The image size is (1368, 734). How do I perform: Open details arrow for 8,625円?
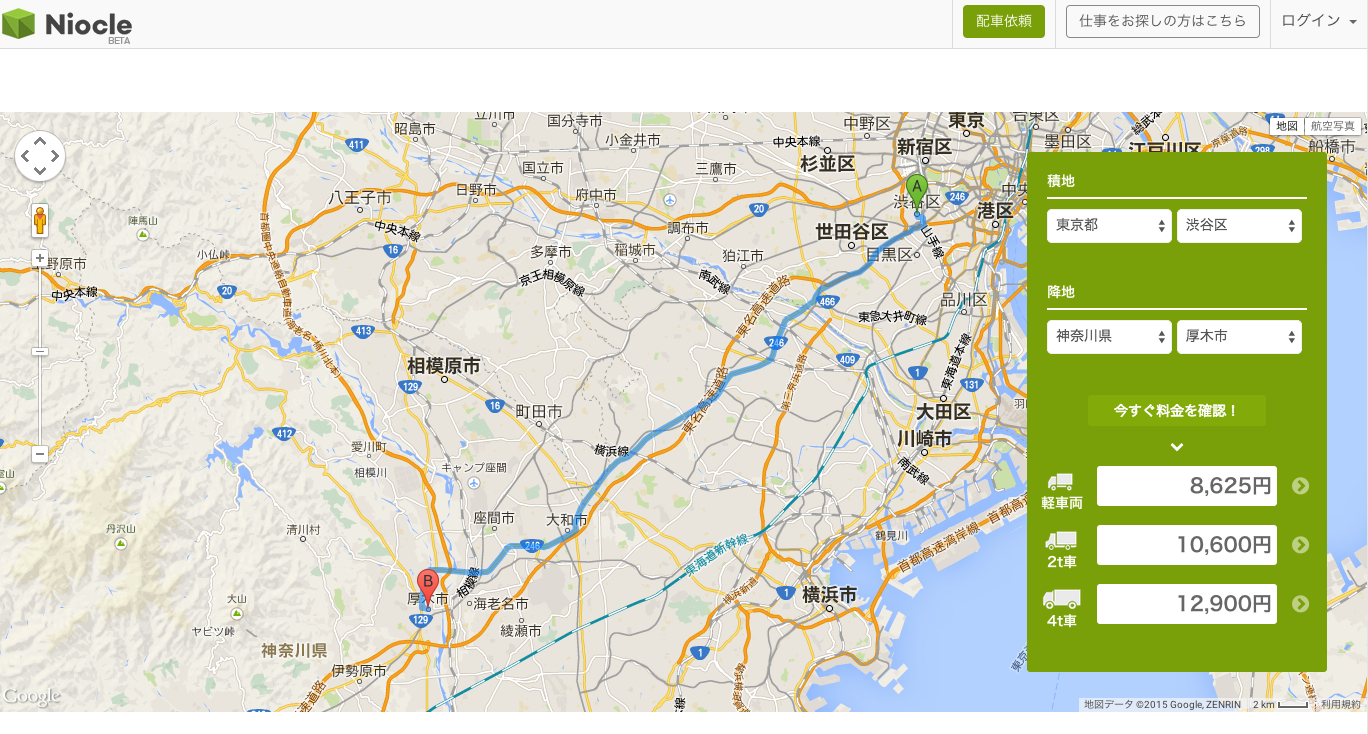[x=1300, y=486]
